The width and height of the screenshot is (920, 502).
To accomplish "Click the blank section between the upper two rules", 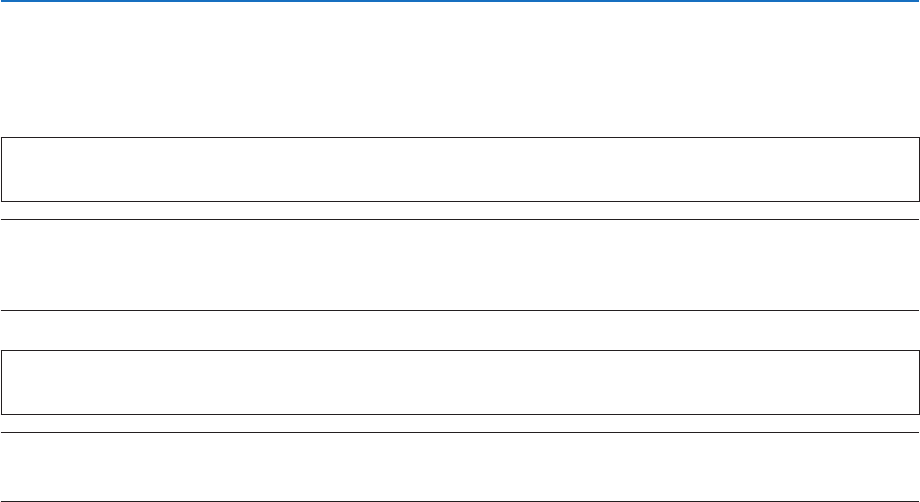I will tap(460, 265).
